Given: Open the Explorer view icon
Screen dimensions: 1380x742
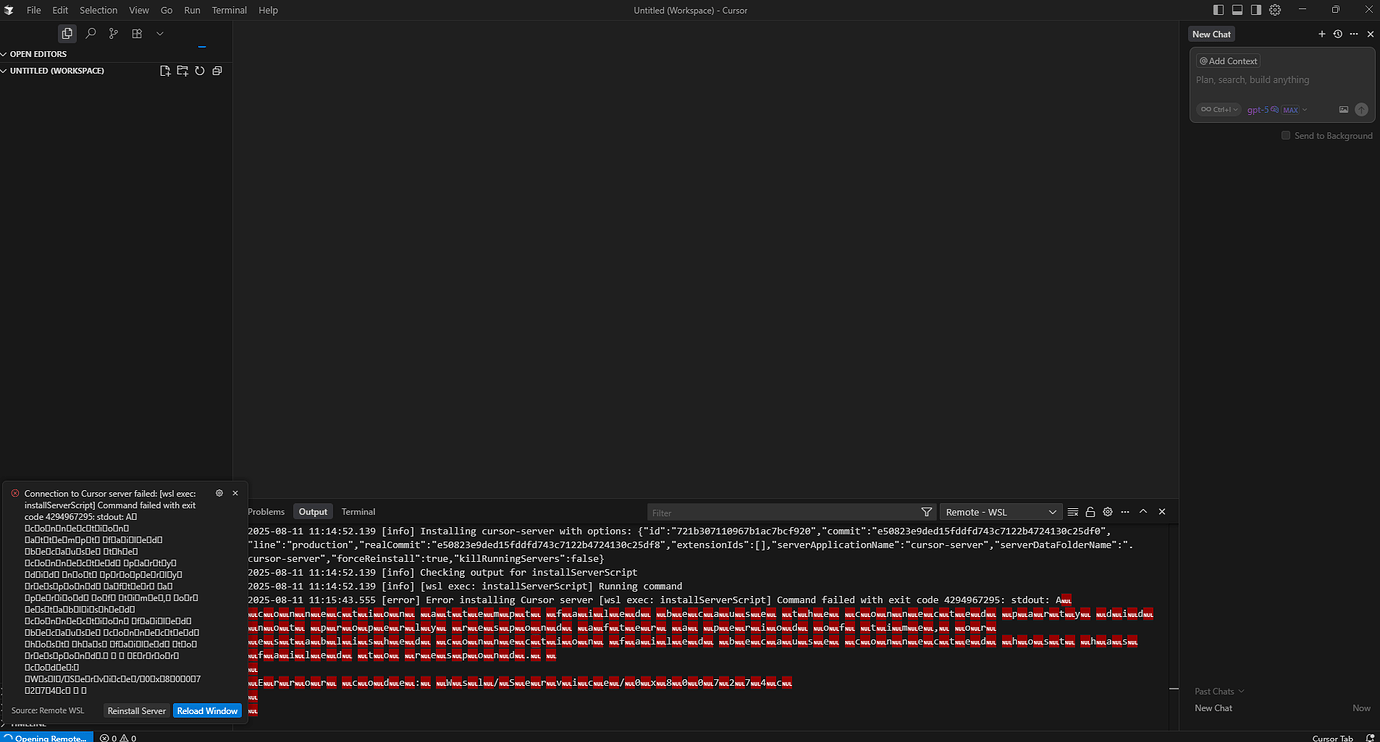Looking at the screenshot, I should 66,33.
